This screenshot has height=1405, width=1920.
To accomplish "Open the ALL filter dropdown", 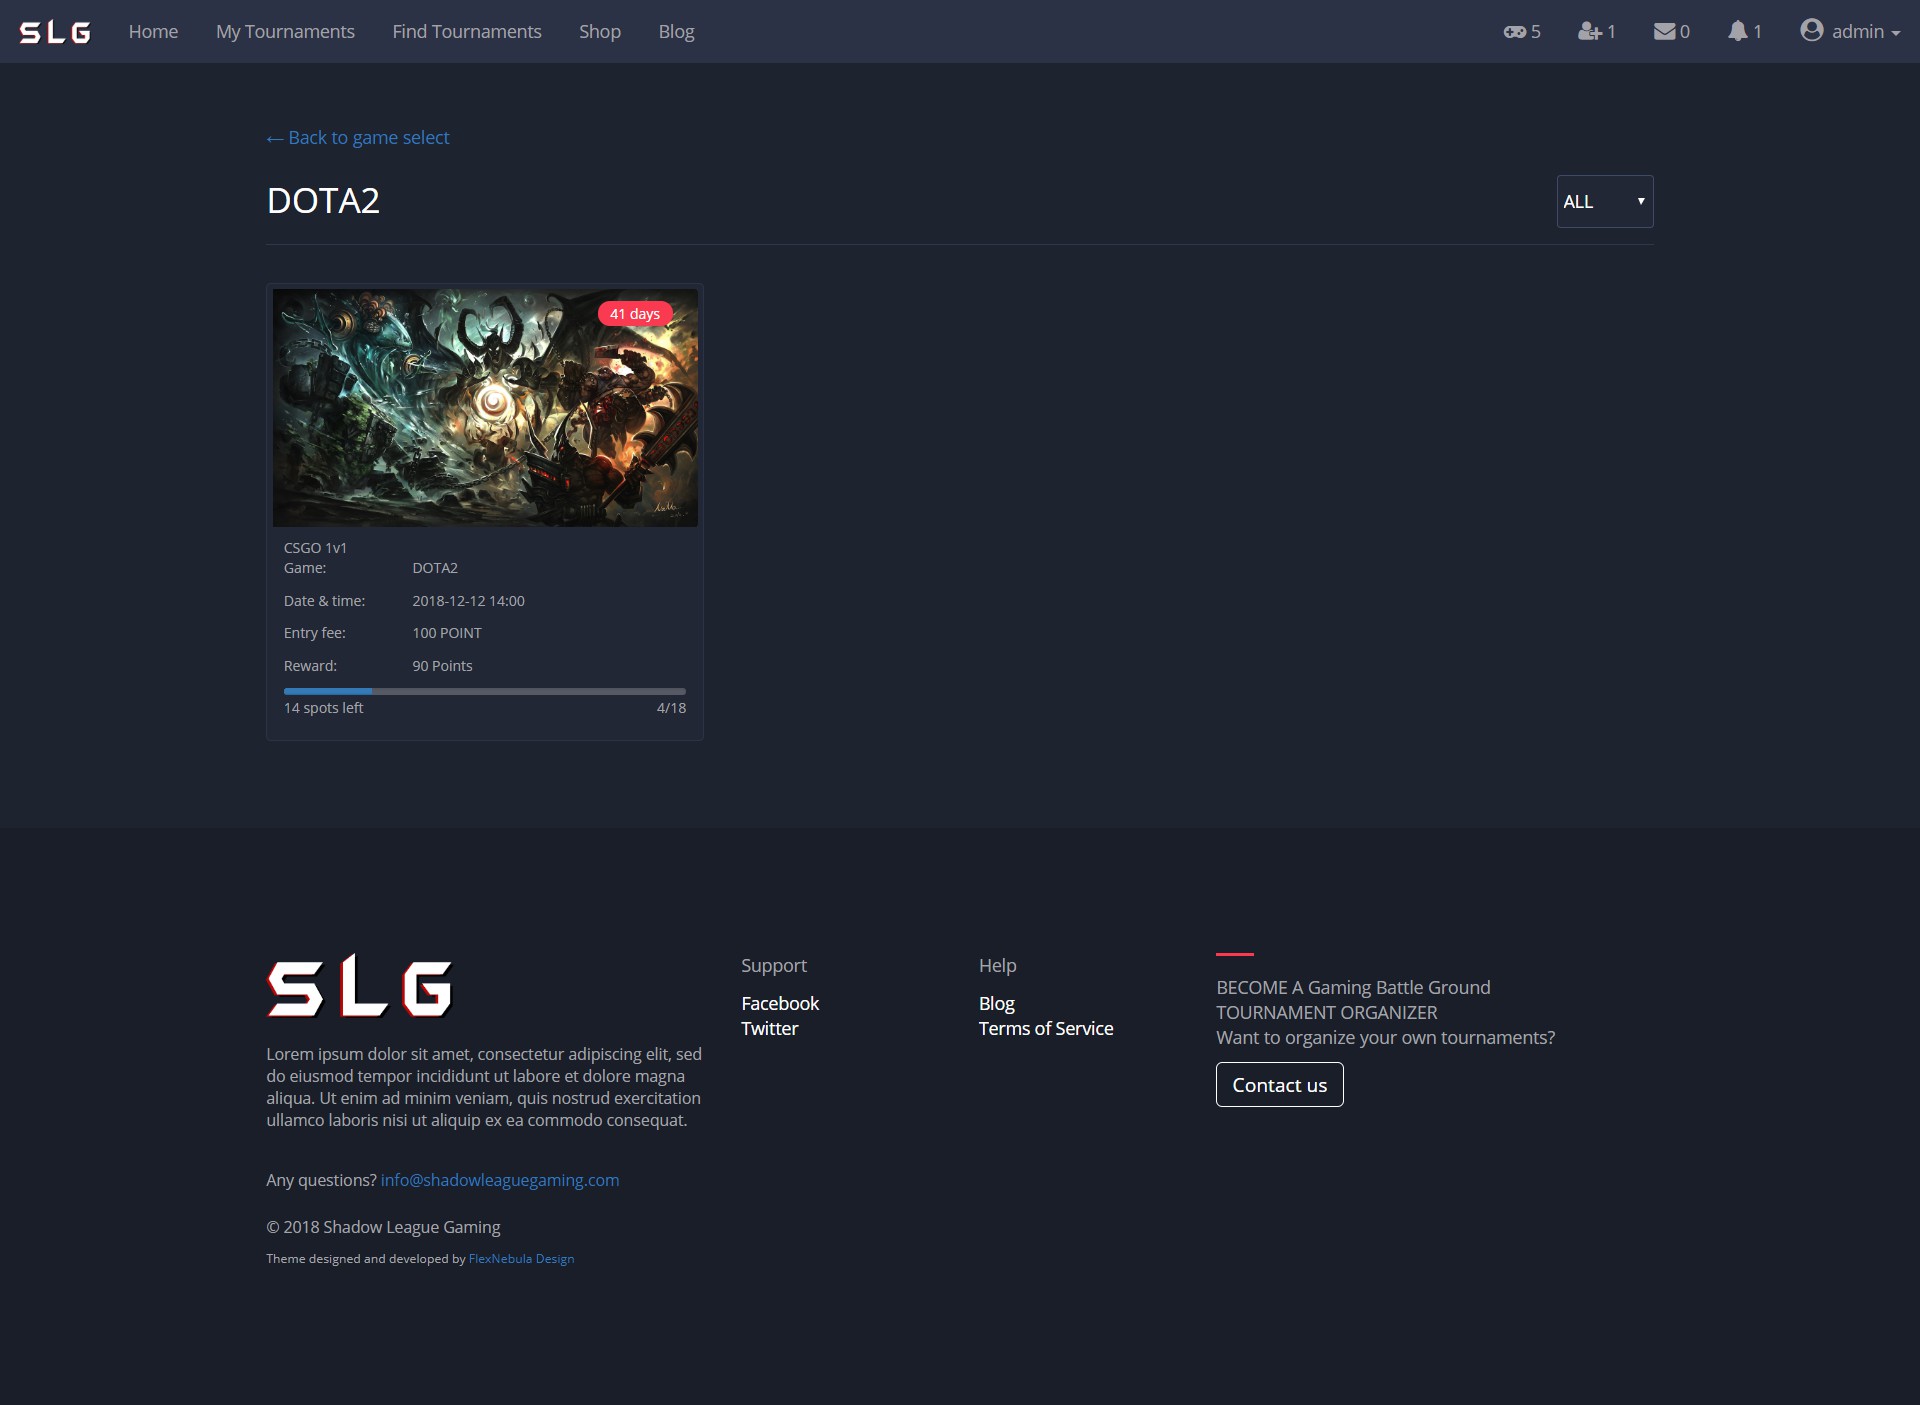I will tap(1604, 202).
